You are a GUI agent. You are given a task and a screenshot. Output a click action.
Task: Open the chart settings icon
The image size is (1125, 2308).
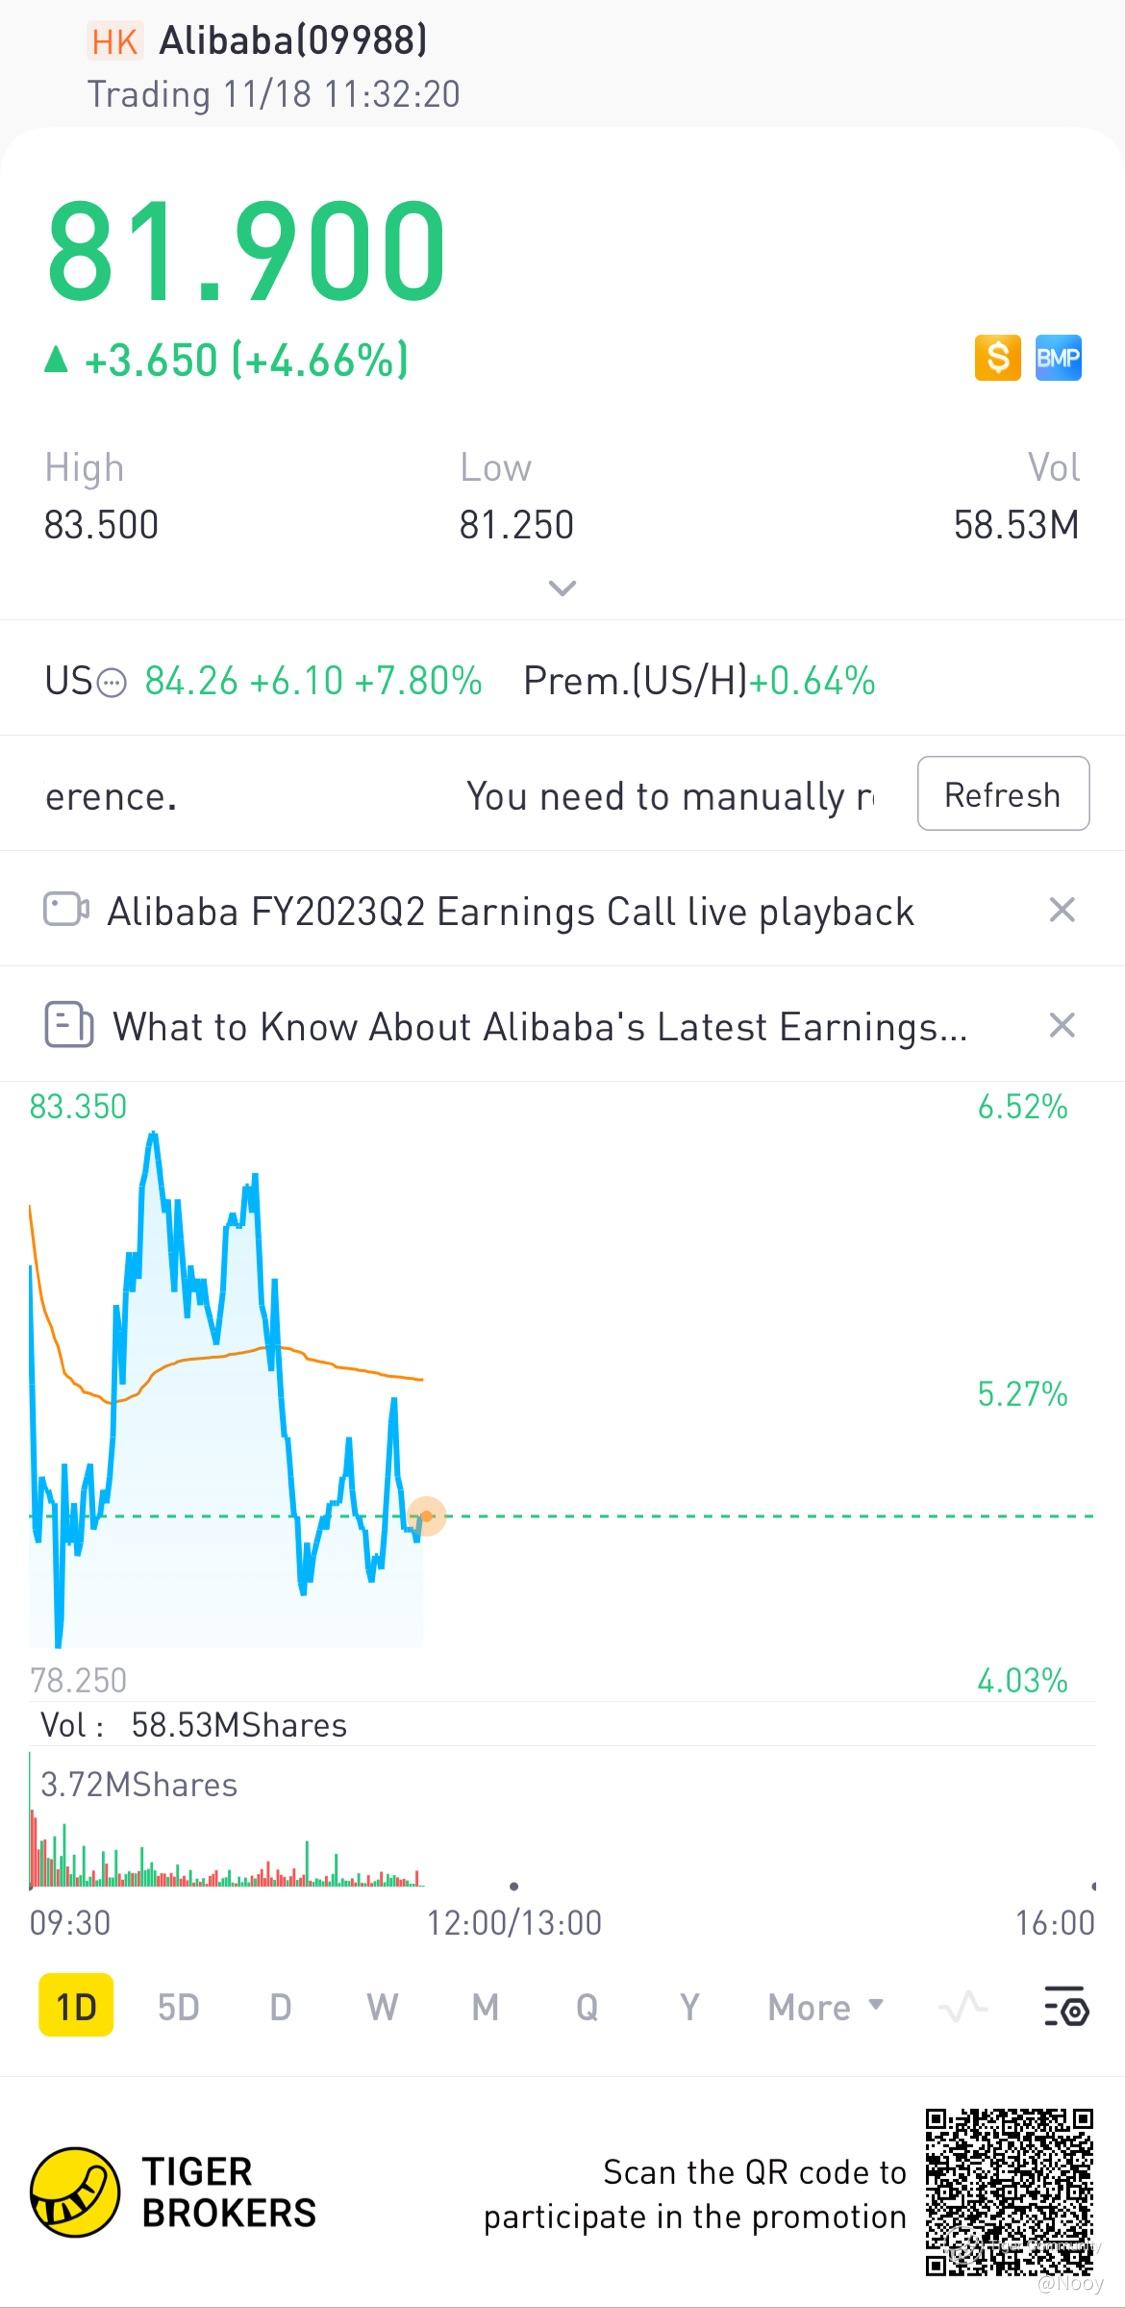click(1066, 2007)
